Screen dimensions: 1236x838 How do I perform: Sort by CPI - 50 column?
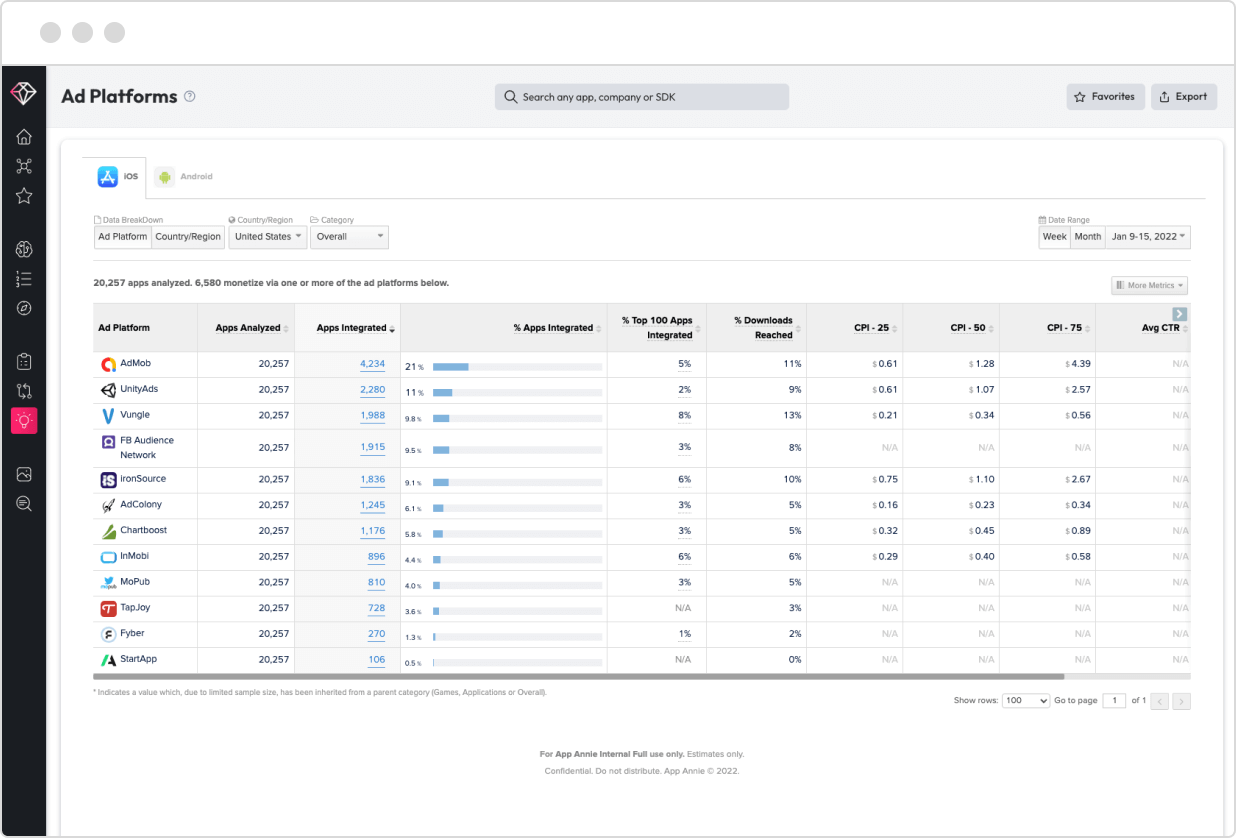(x=972, y=328)
